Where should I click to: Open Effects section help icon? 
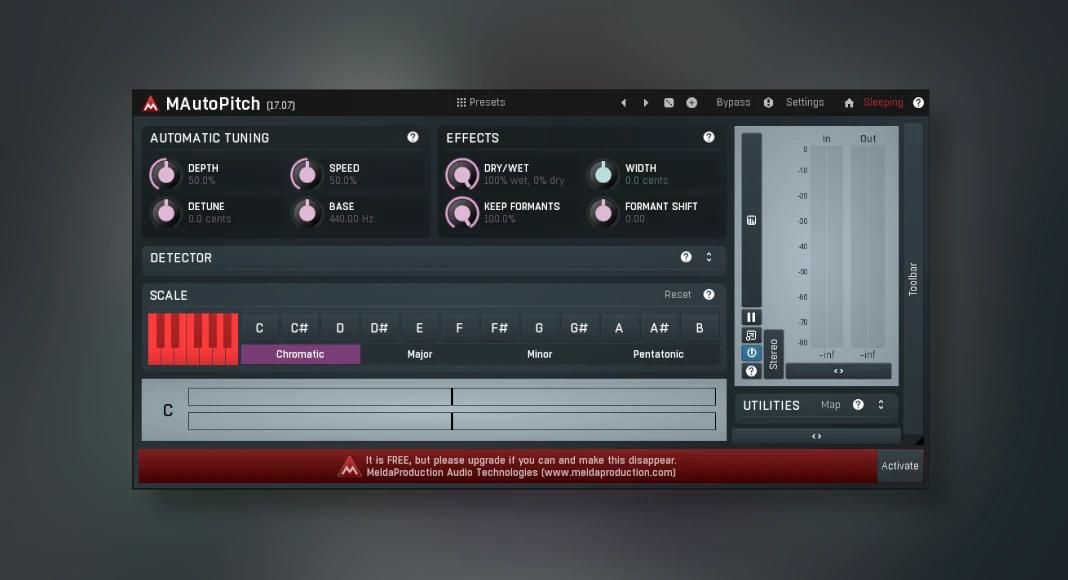pyautogui.click(x=709, y=137)
